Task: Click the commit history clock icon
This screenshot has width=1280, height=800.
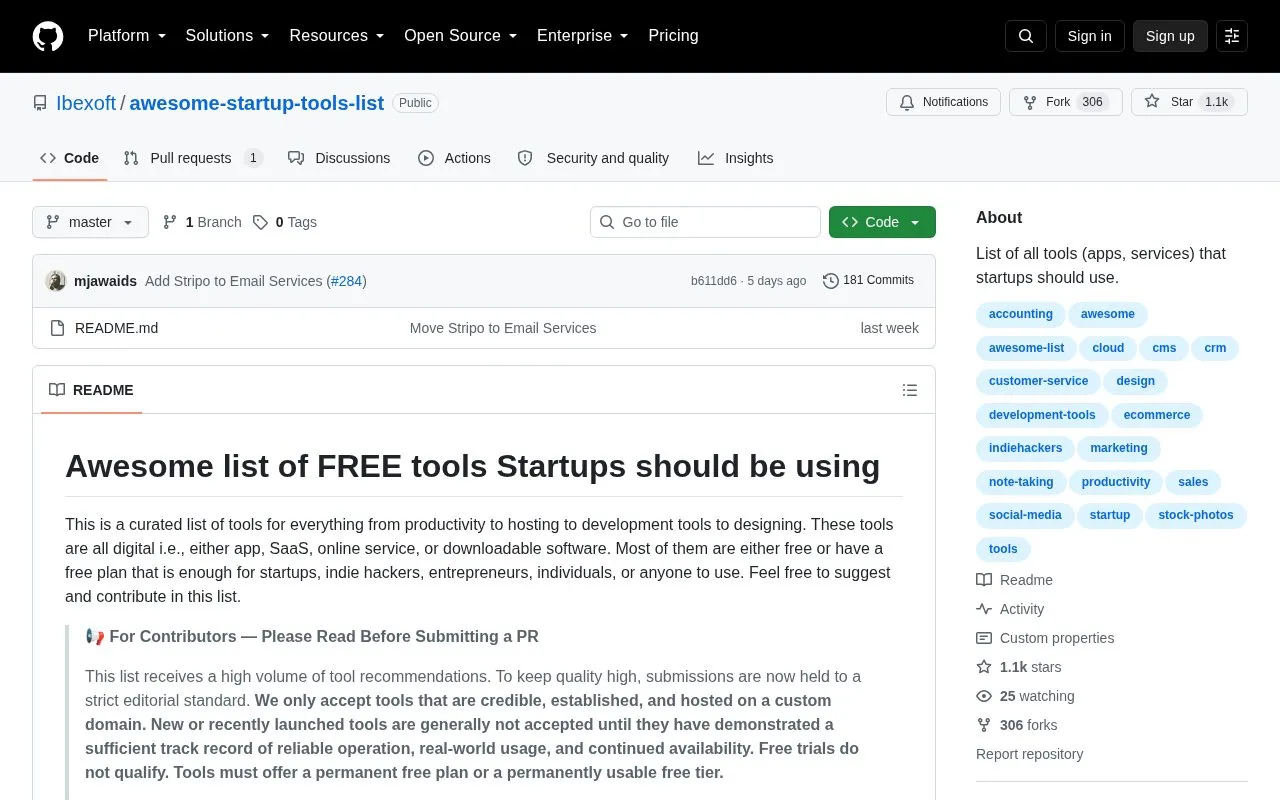Action: coord(831,281)
